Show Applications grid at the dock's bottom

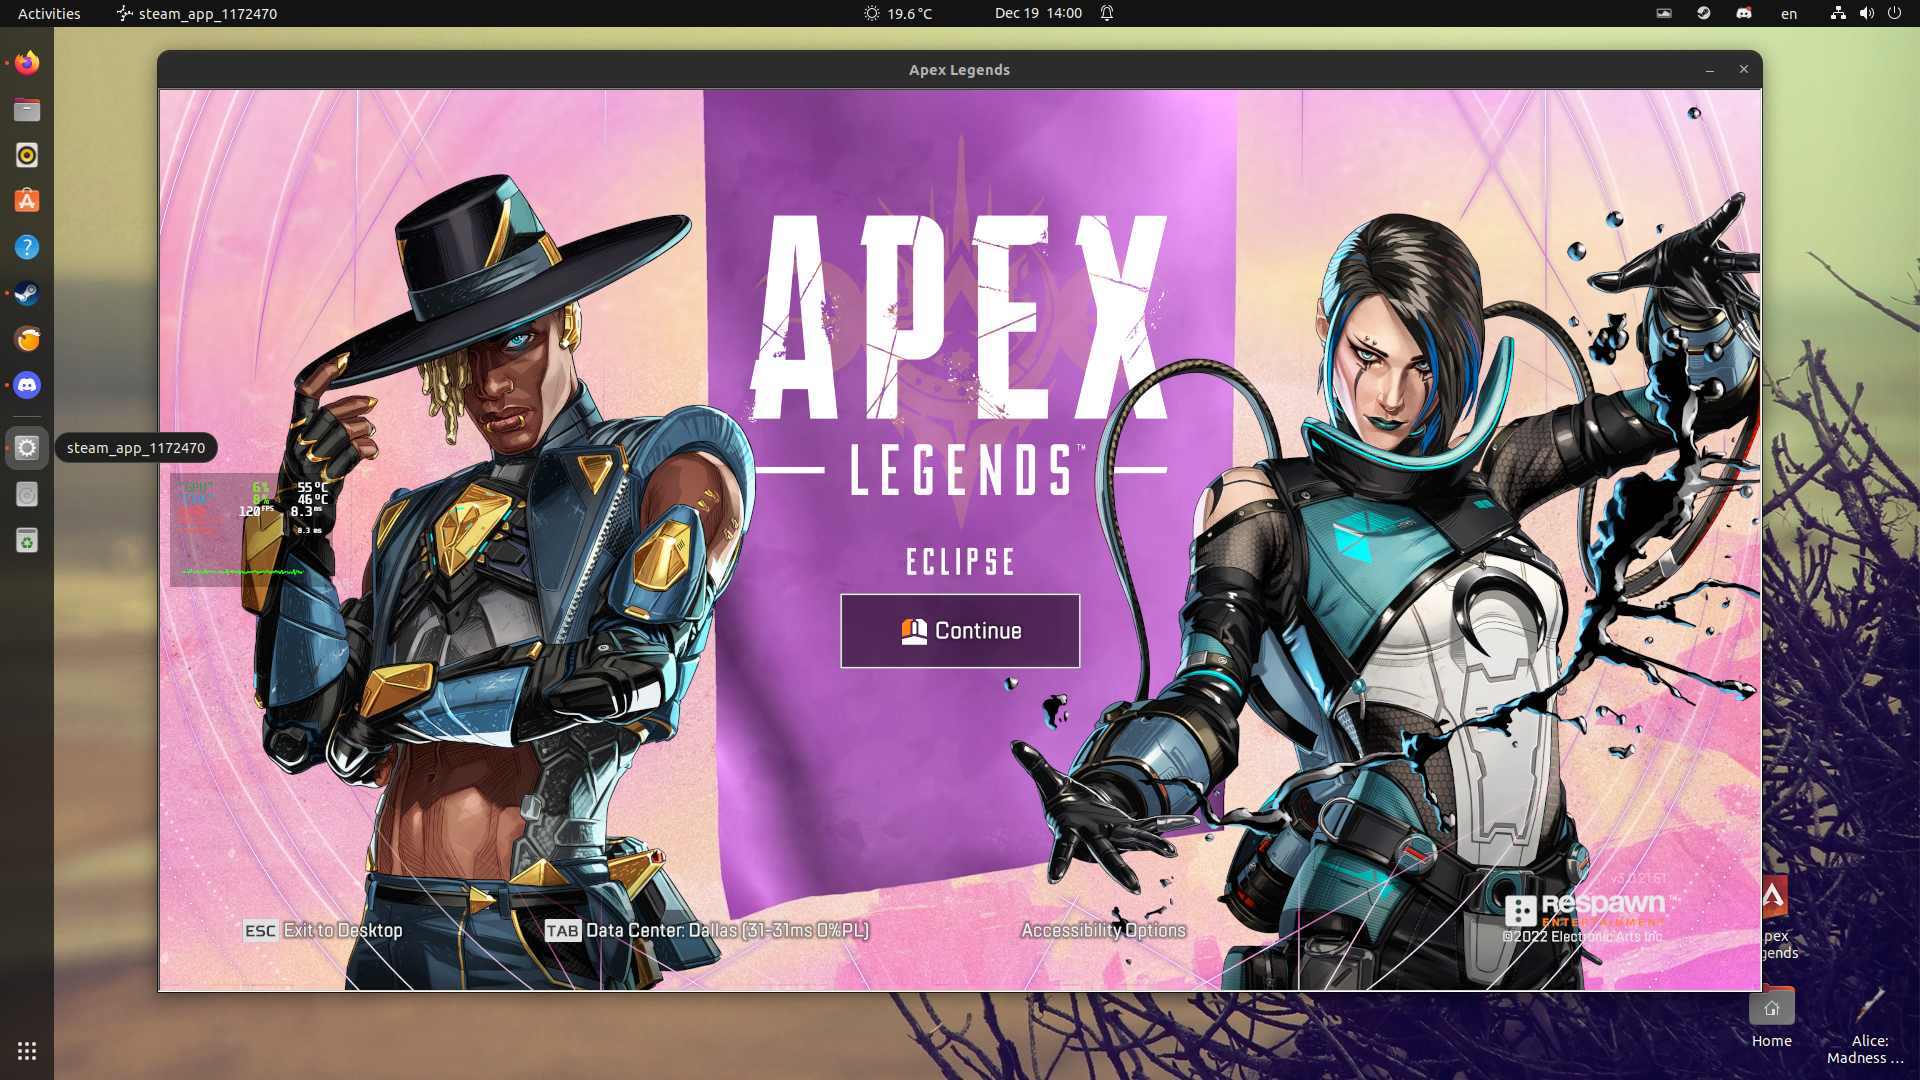click(27, 1051)
